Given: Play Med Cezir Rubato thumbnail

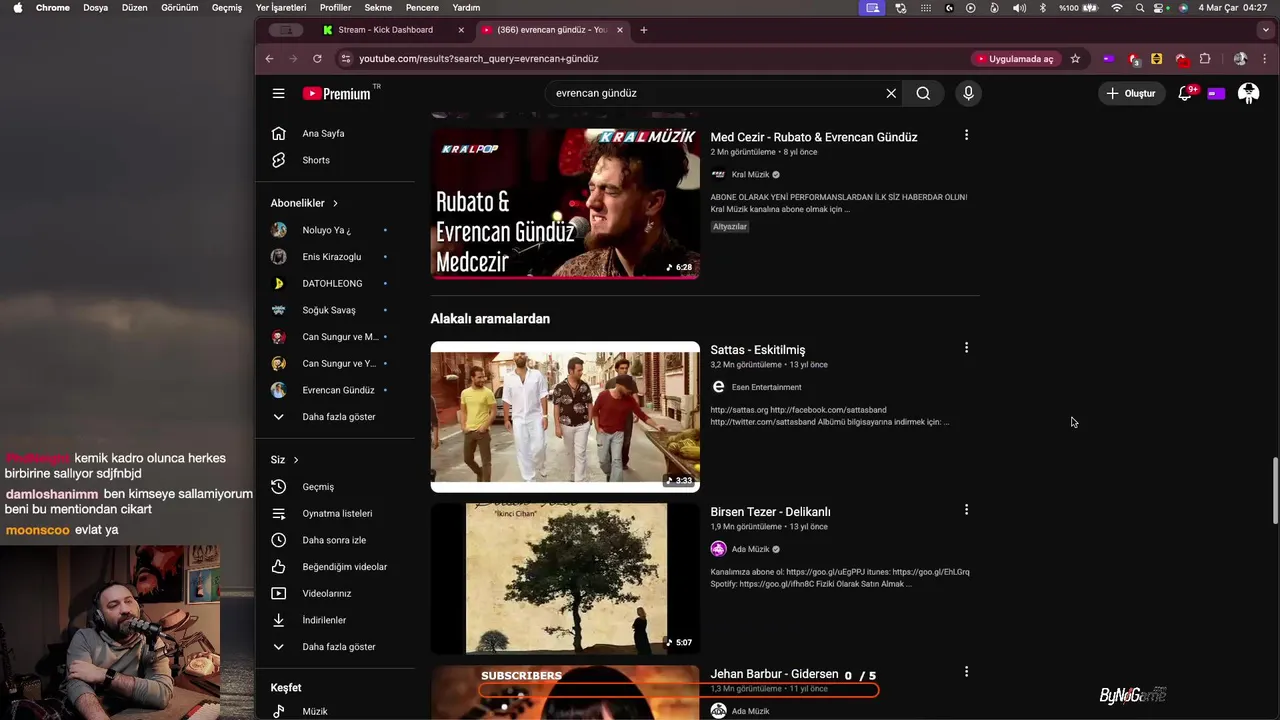Looking at the screenshot, I should pos(565,203).
